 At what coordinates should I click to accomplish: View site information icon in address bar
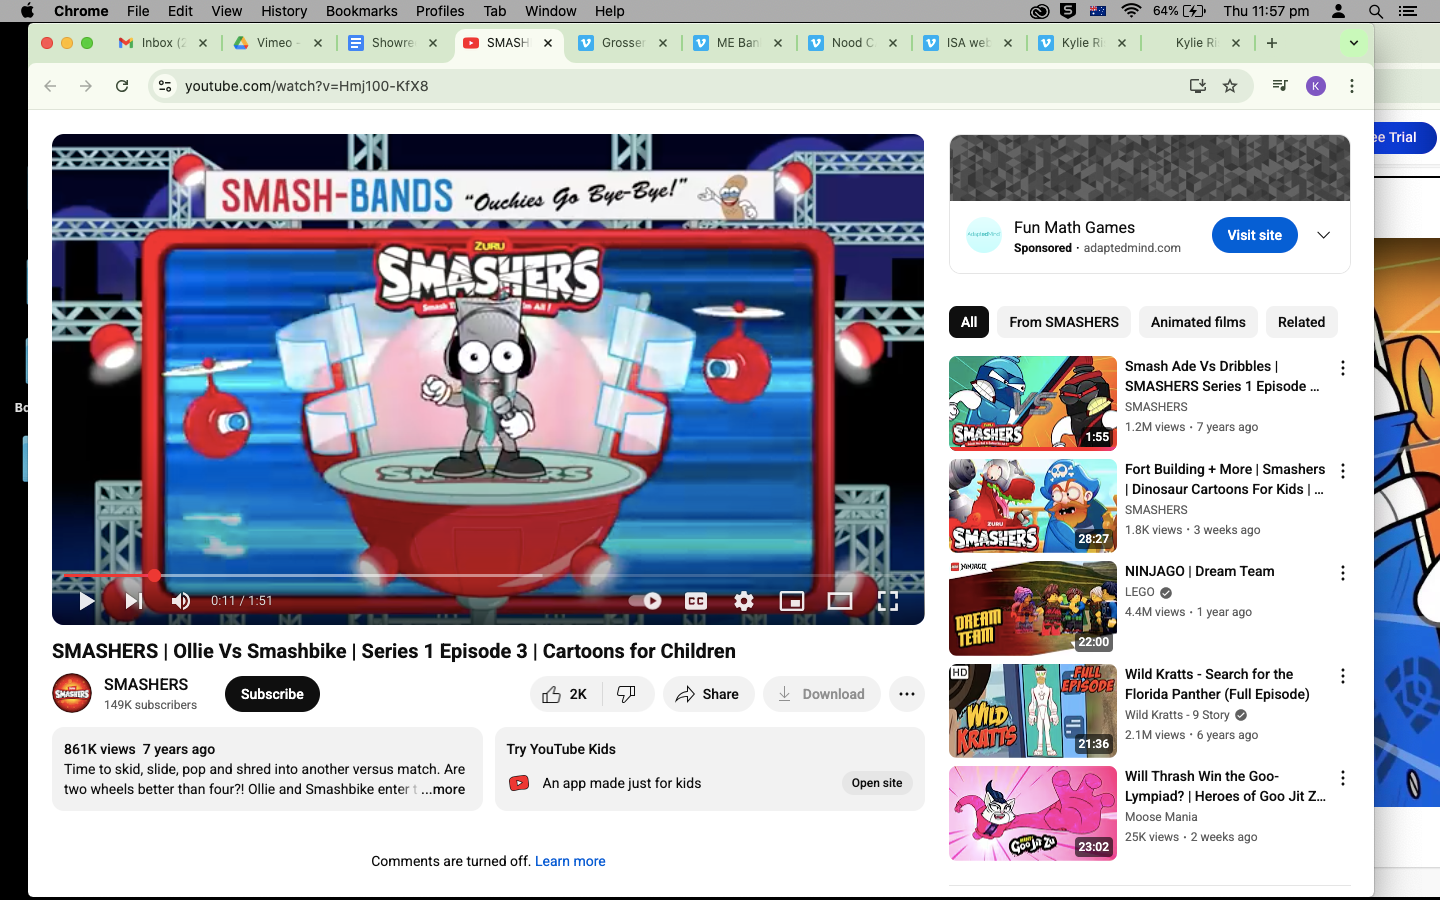165,86
